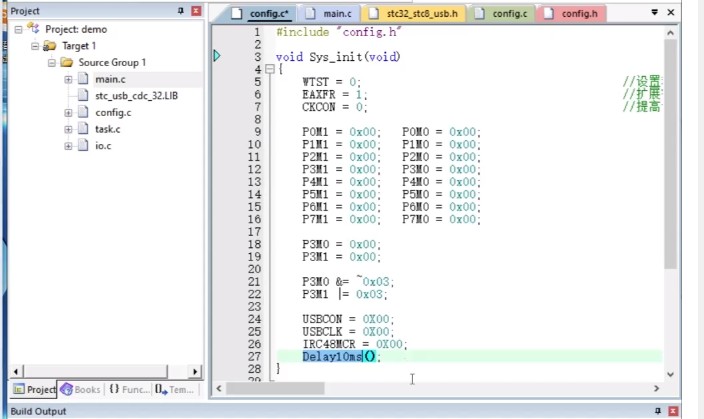Image resolution: width=704 pixels, height=419 pixels.
Task: Click the Target 1 folder icon
Action: [49, 46]
